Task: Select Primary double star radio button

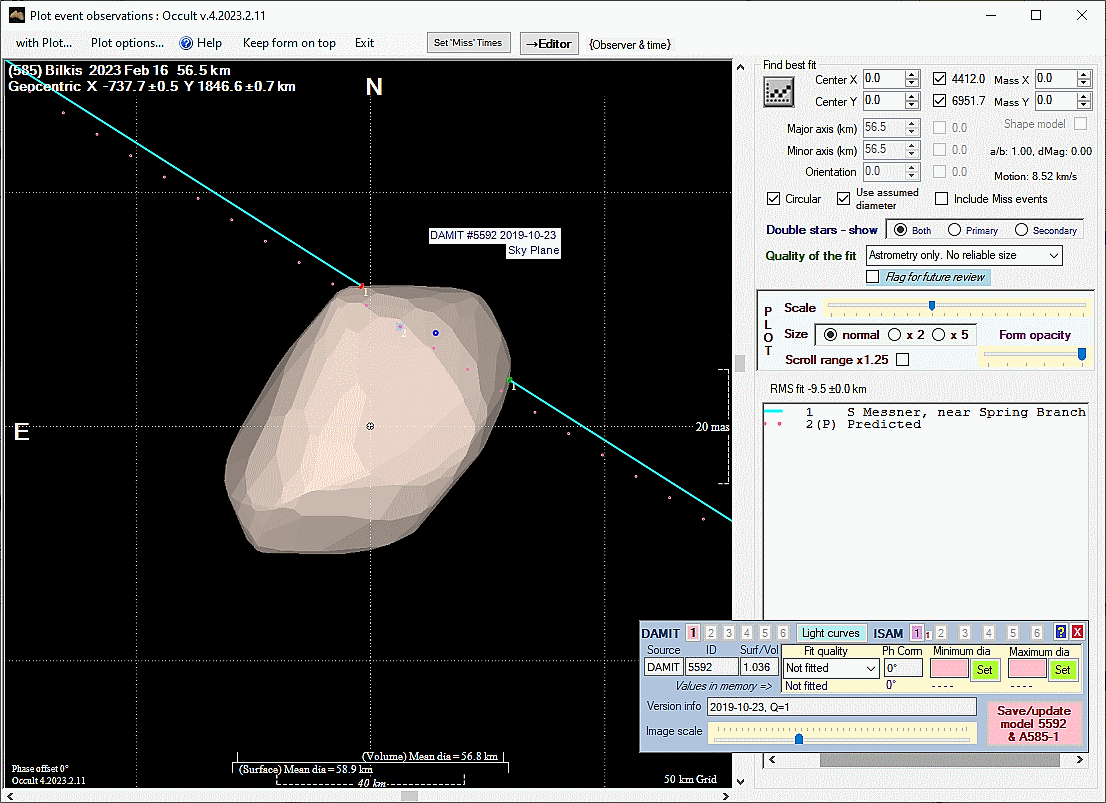Action: point(955,230)
